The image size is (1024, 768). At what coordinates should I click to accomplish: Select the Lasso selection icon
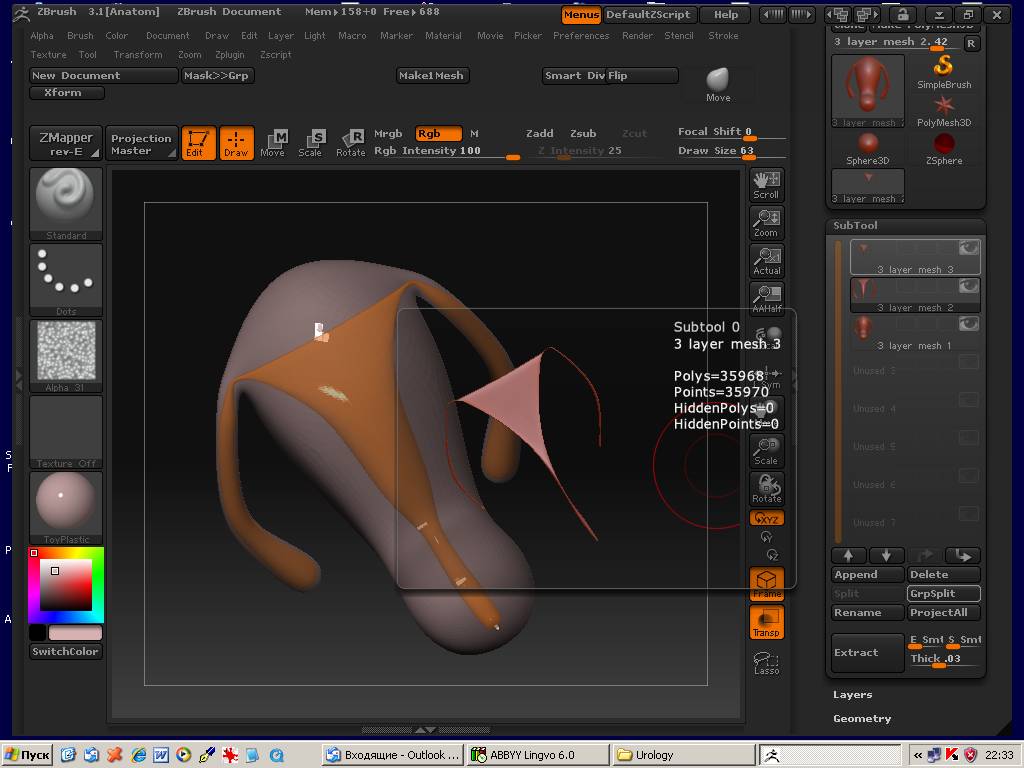[766, 663]
